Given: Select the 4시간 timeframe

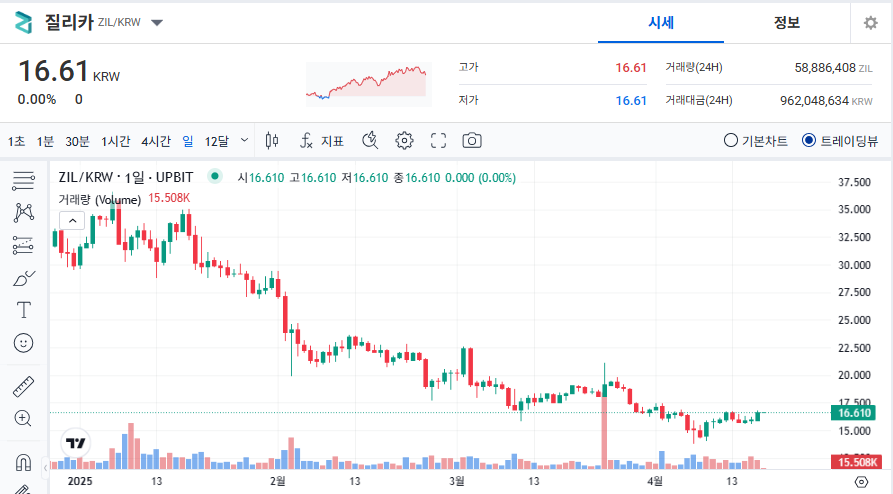Looking at the screenshot, I should click(x=155, y=141).
